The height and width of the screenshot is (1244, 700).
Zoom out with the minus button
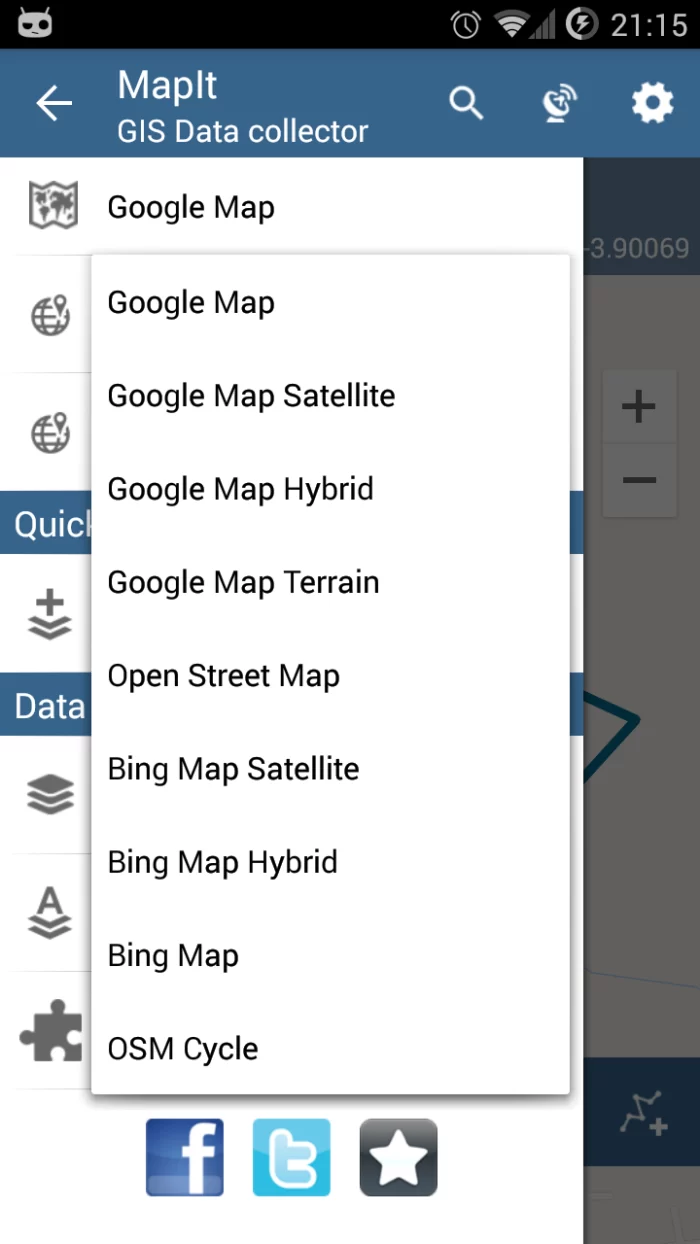click(638, 481)
